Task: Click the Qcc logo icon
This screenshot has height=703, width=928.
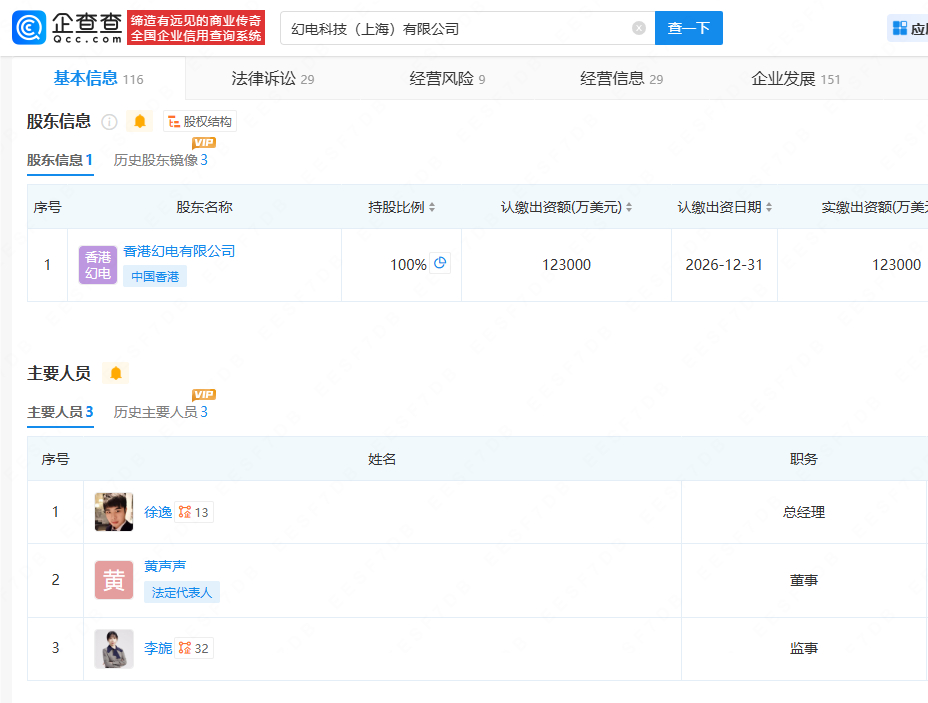Action: (x=29, y=28)
